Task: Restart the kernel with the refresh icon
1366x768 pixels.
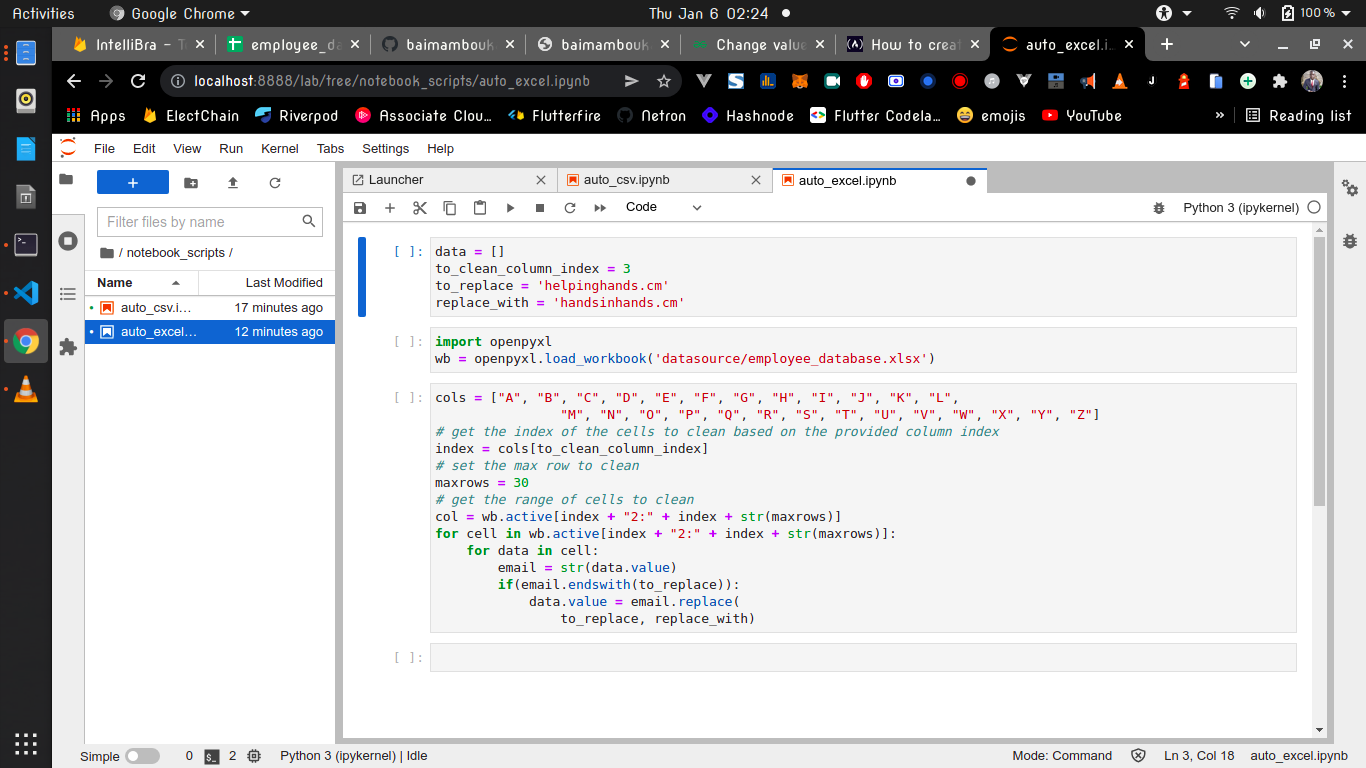Action: [x=569, y=207]
